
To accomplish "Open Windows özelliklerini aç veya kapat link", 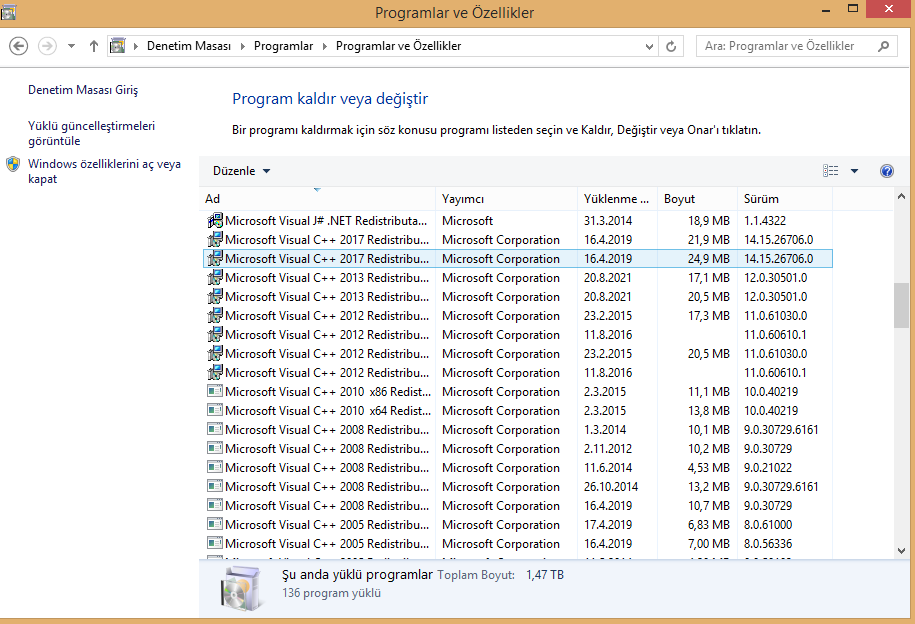I will [x=104, y=171].
